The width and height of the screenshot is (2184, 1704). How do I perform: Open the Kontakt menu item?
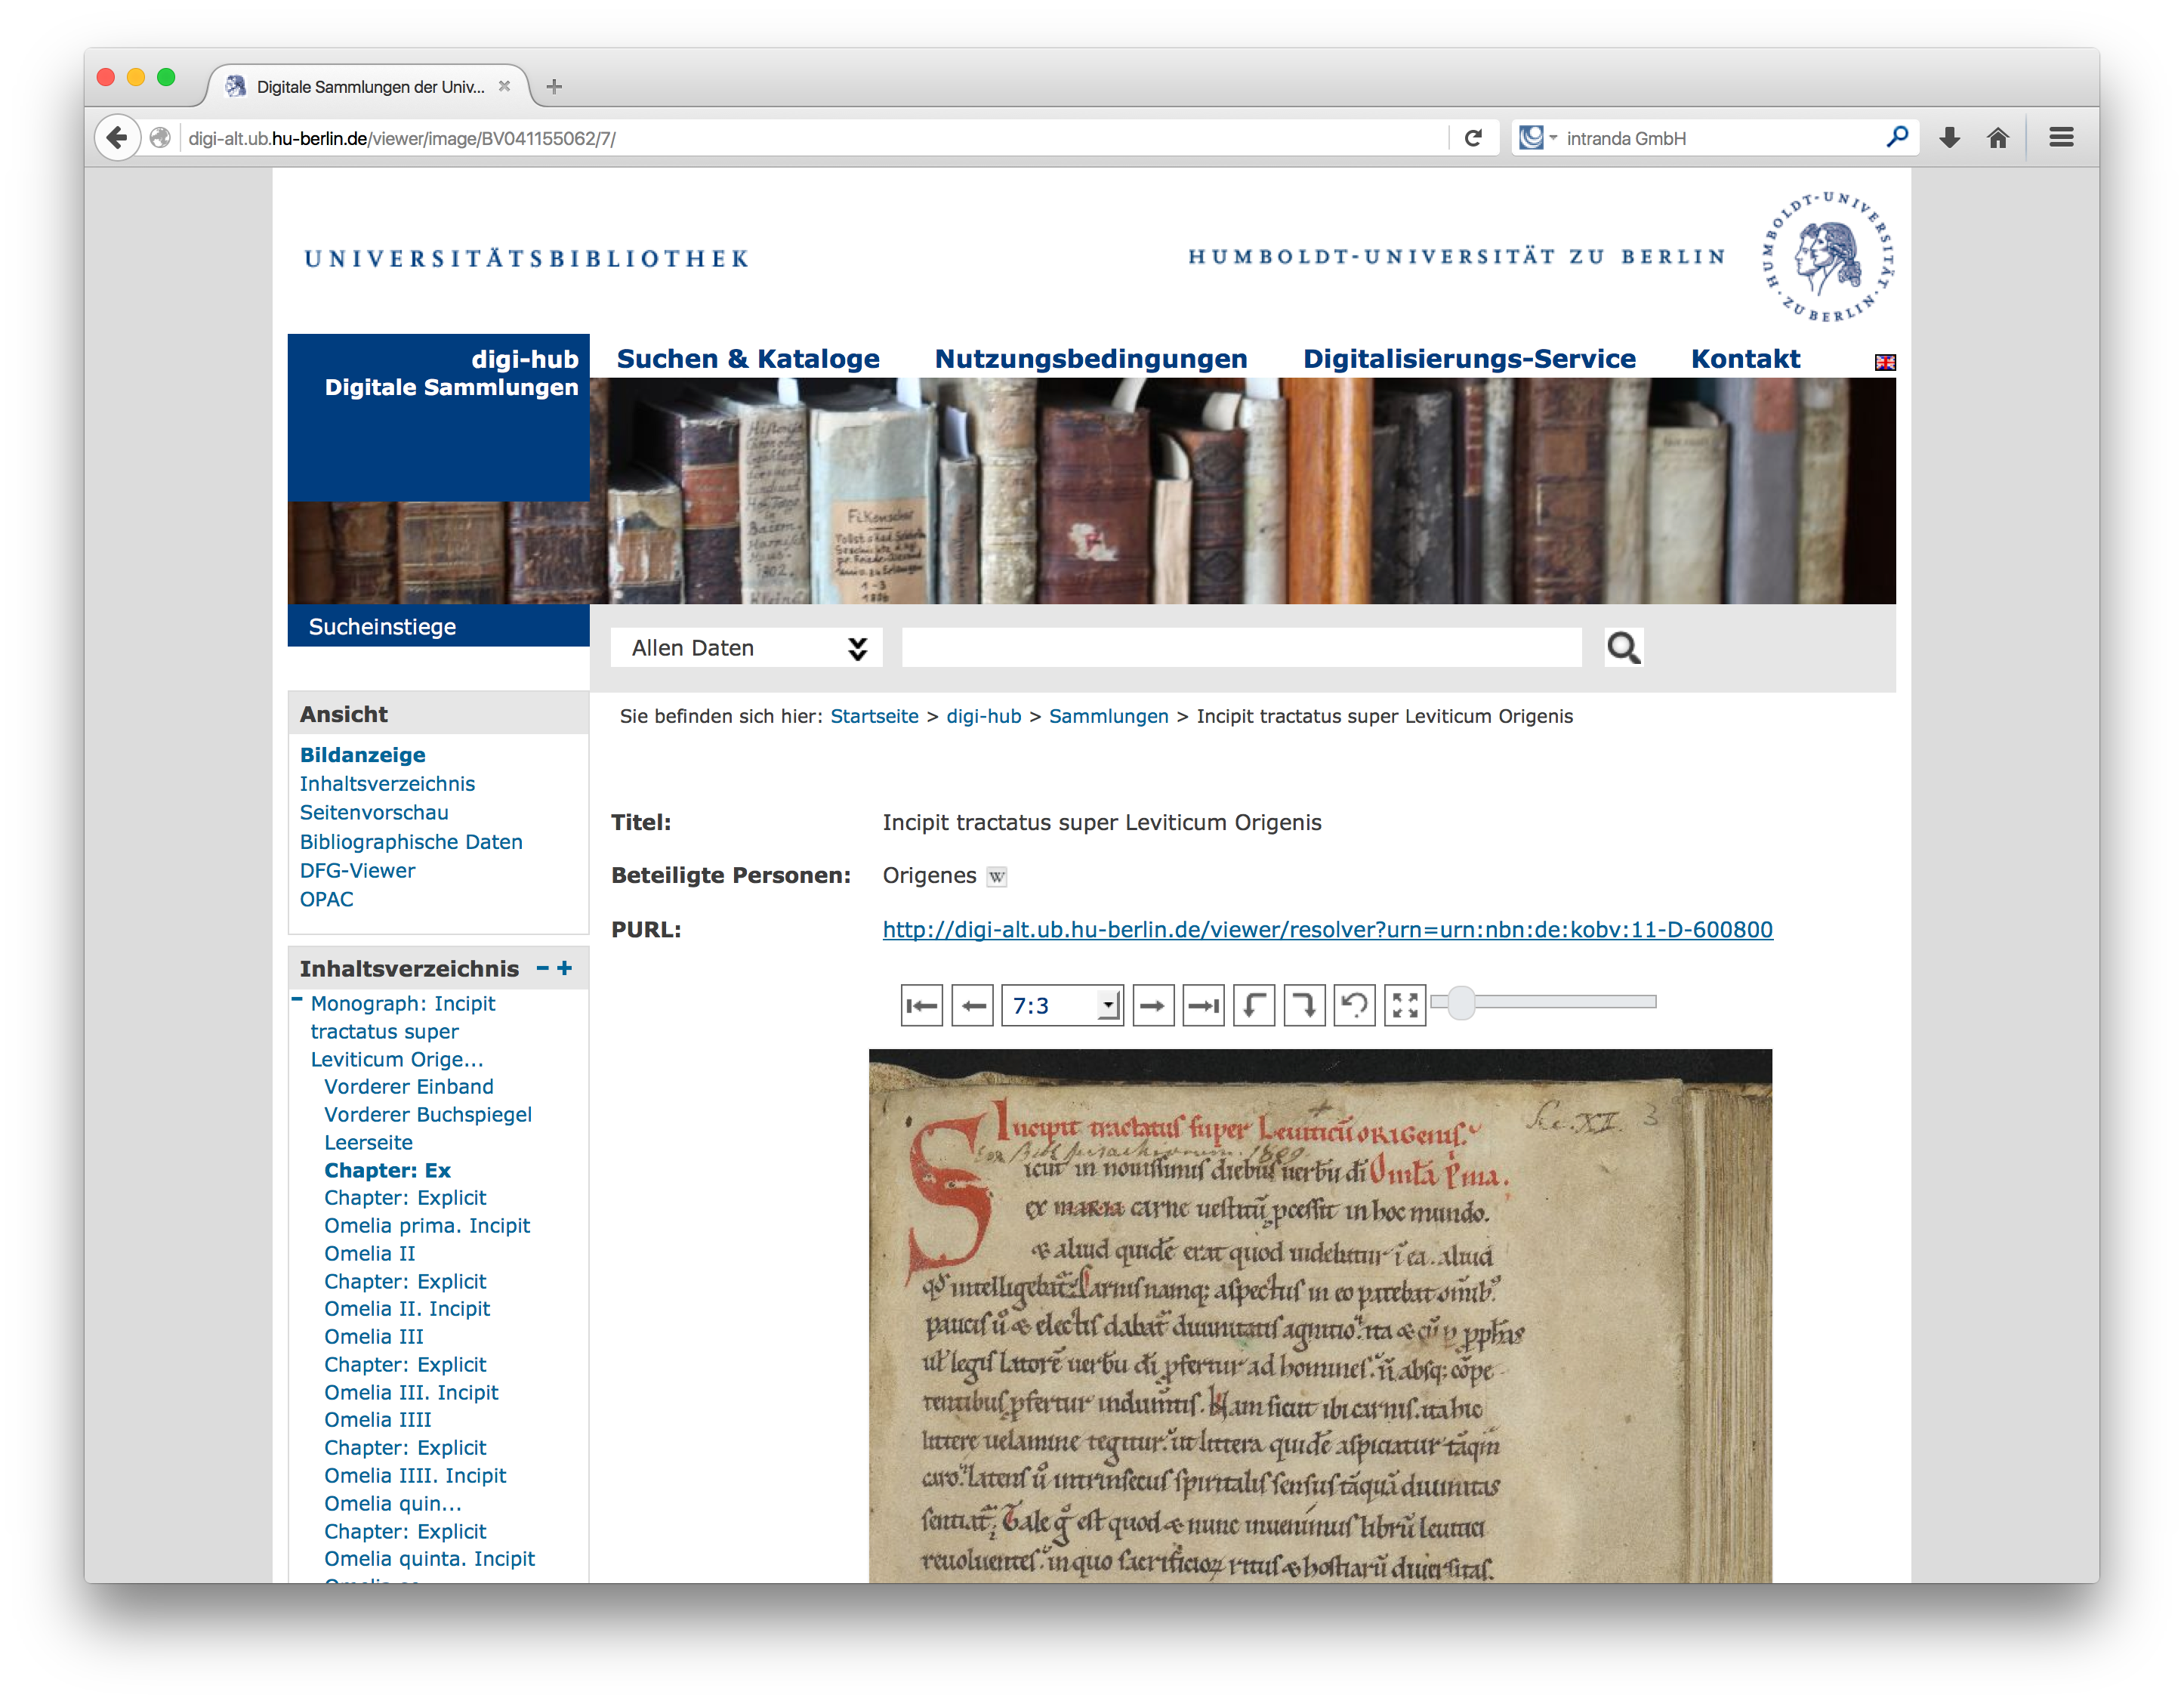[x=1745, y=359]
